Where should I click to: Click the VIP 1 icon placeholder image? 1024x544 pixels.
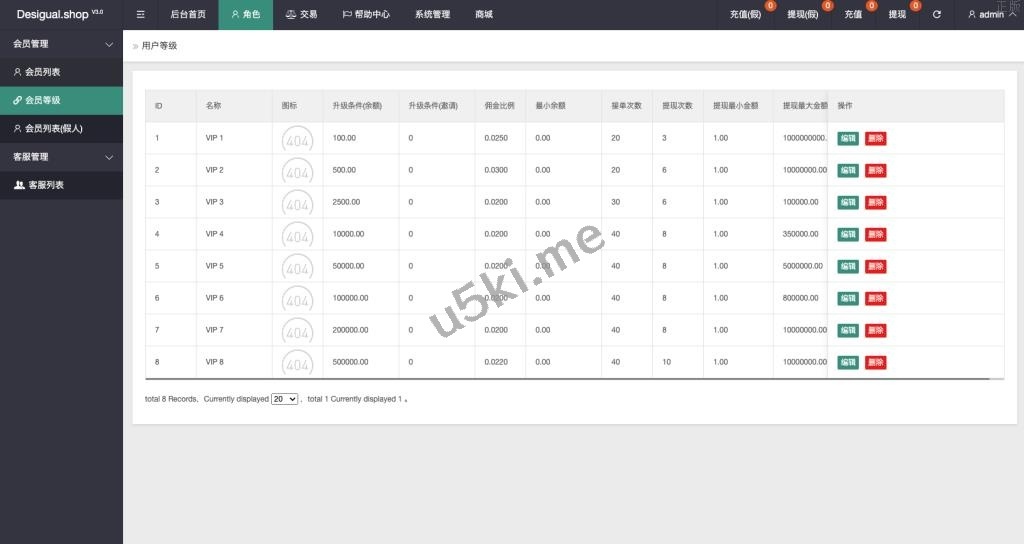[x=297, y=139]
